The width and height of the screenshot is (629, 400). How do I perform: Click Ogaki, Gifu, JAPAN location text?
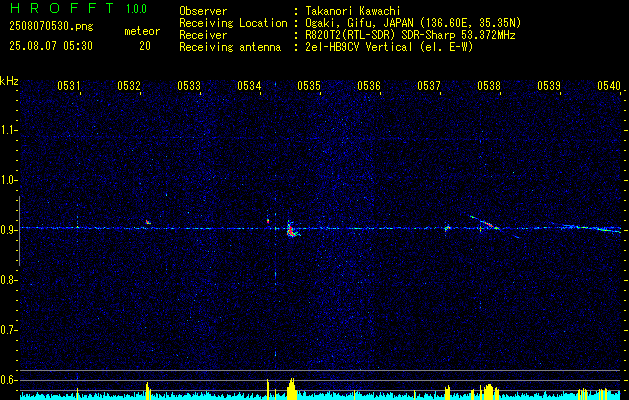click(x=413, y=23)
